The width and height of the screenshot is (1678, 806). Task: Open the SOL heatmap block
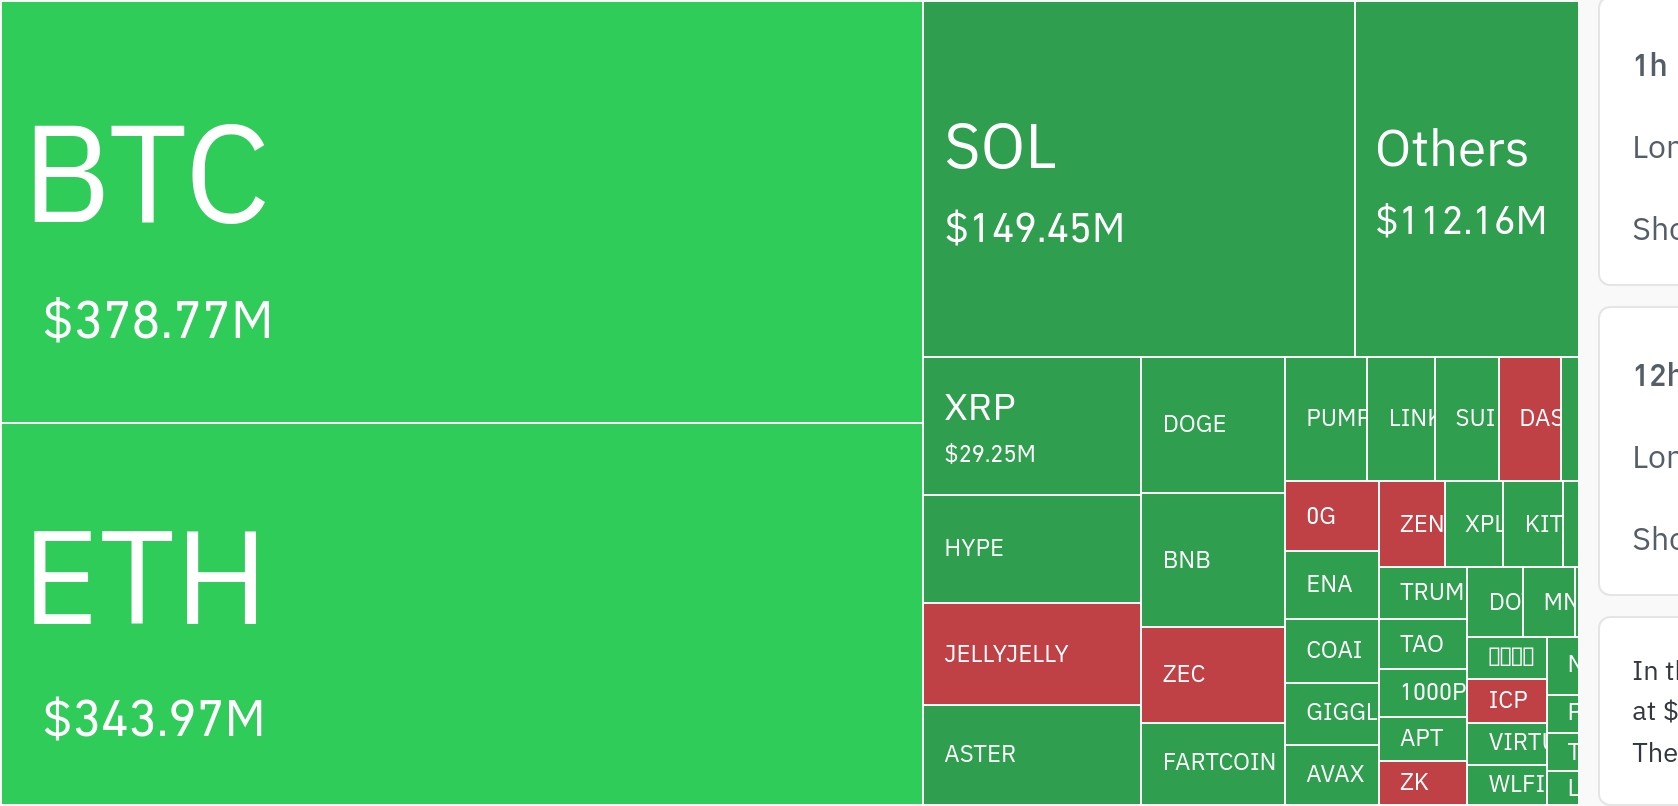pos(1138,179)
